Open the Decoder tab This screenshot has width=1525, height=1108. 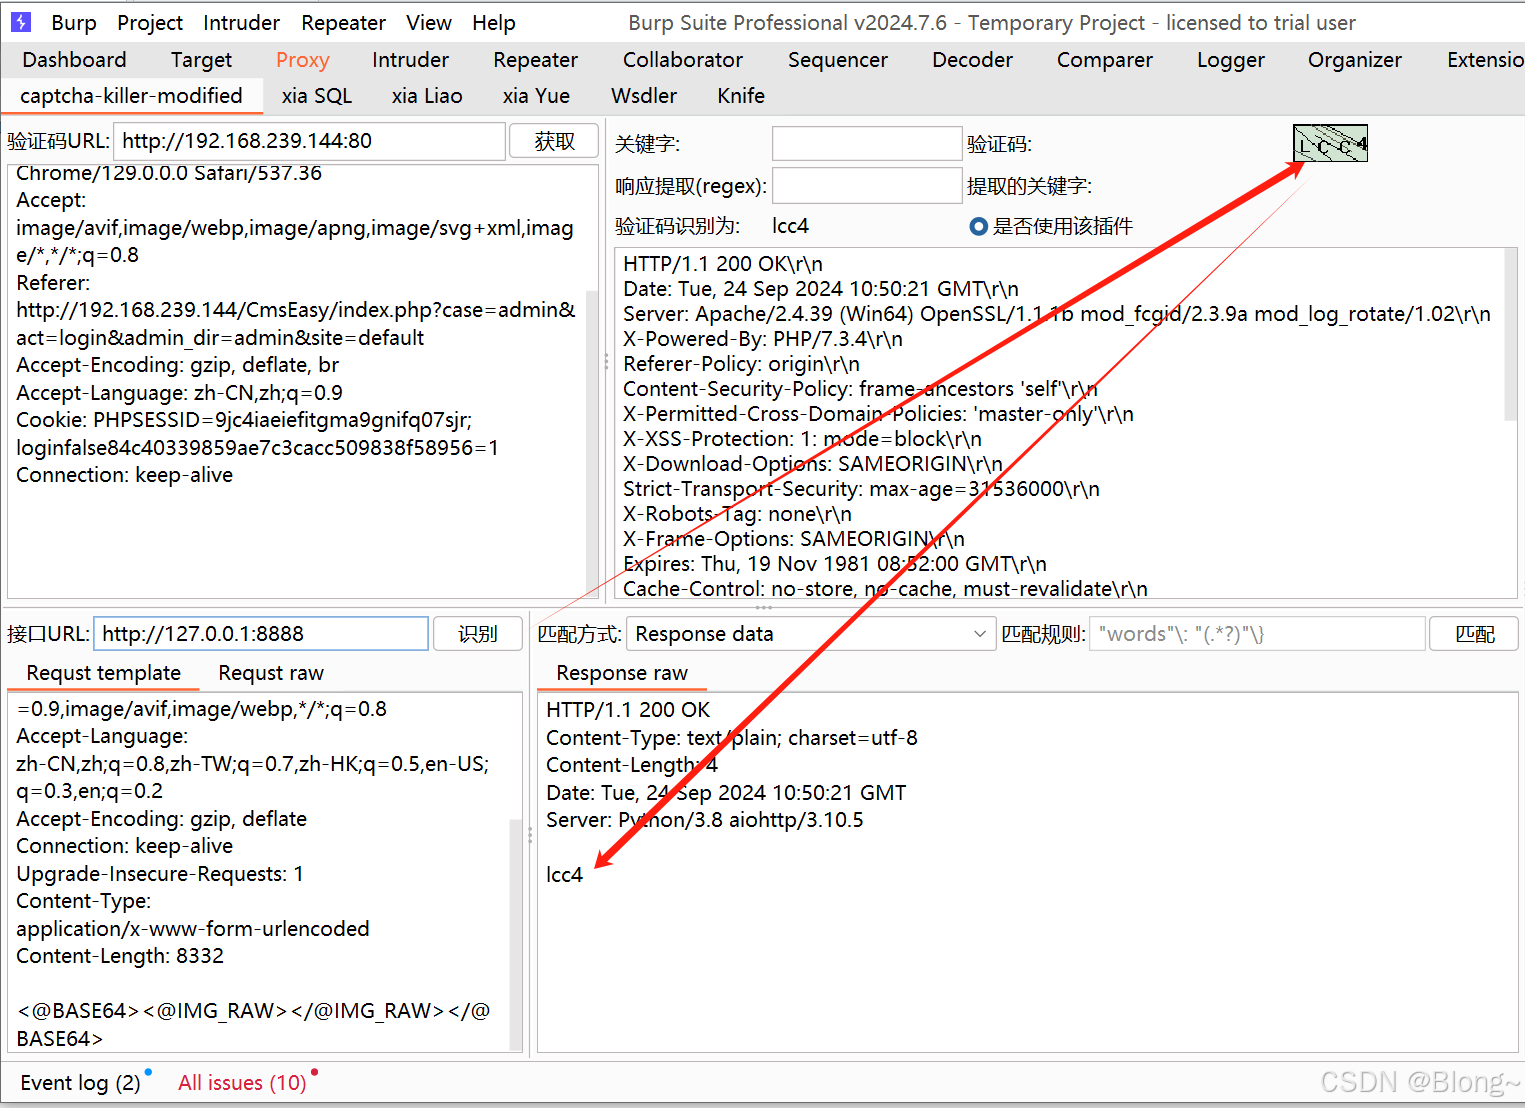tap(972, 60)
